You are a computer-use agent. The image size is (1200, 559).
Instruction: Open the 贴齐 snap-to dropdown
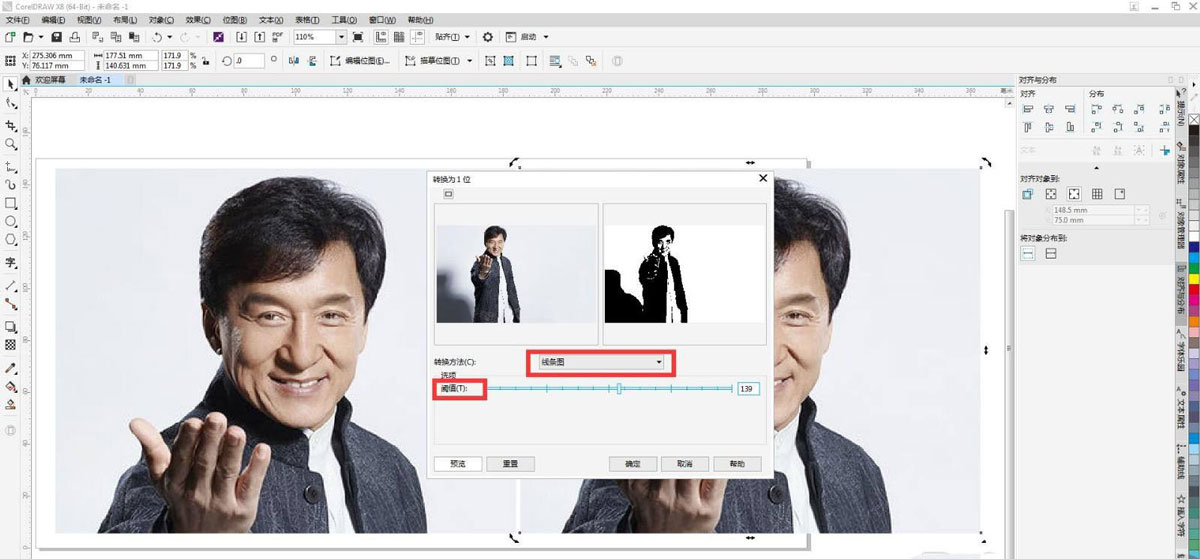point(453,37)
